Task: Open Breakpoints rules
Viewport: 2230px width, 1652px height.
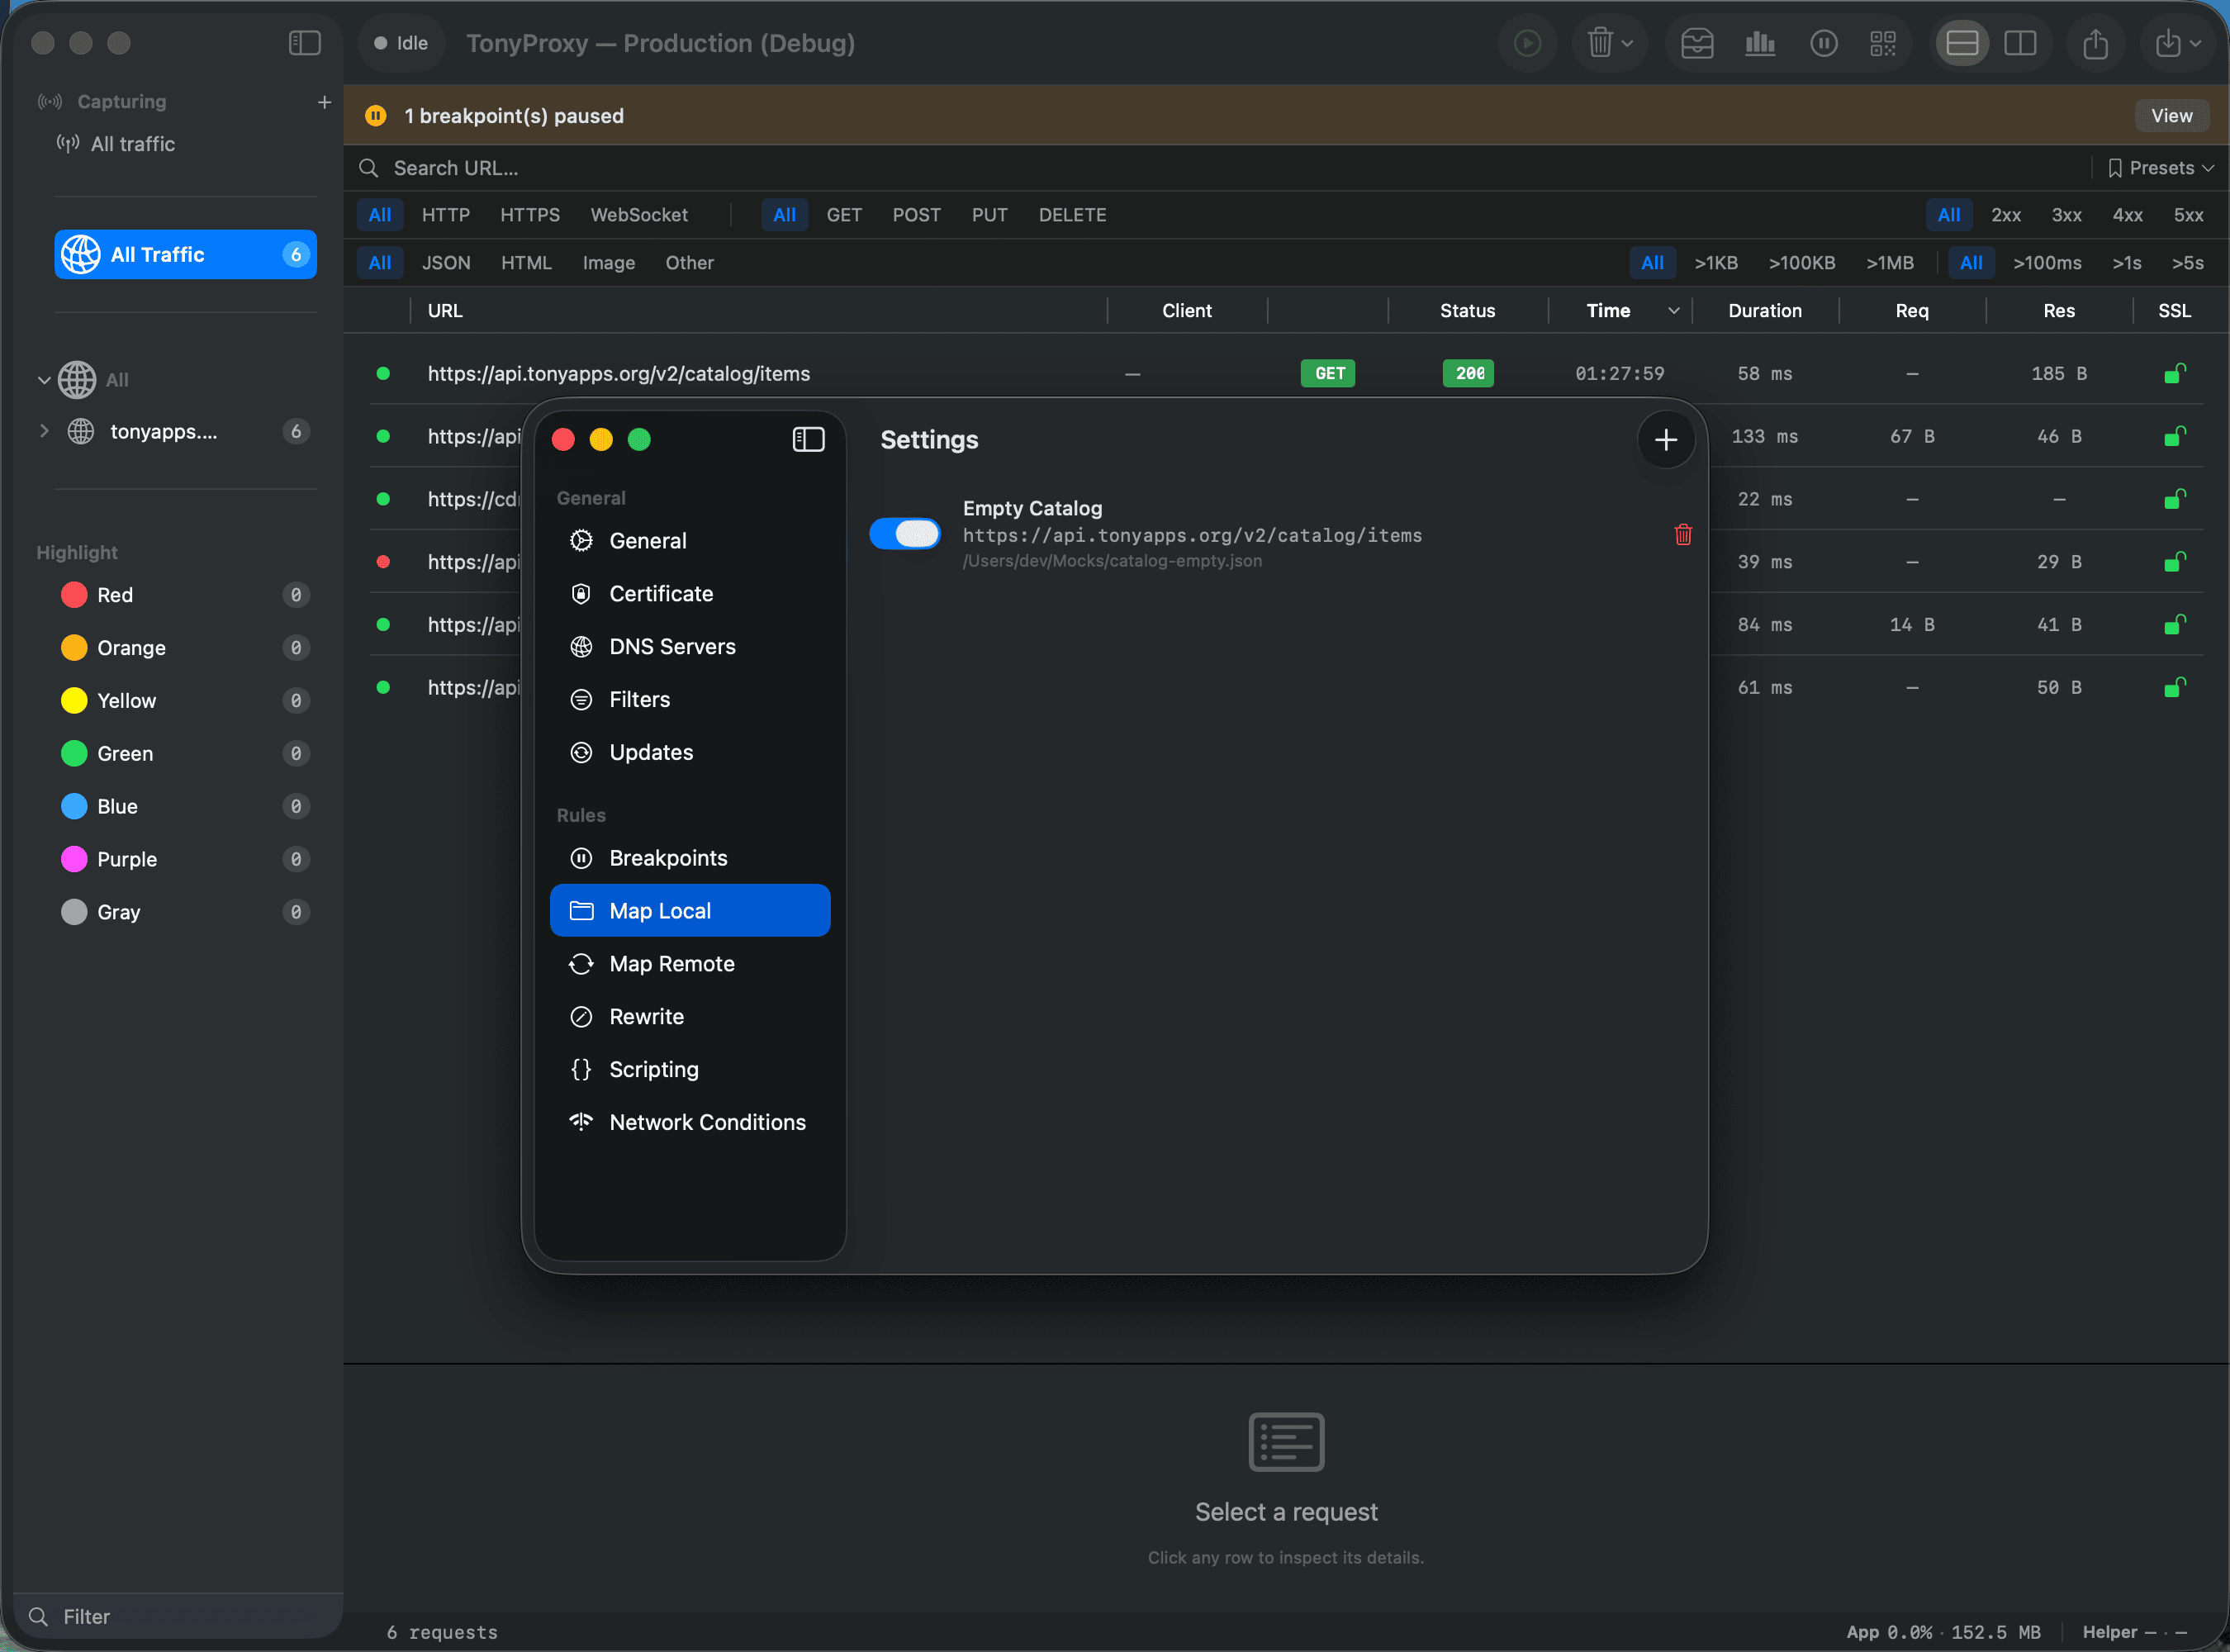Action: (690, 858)
